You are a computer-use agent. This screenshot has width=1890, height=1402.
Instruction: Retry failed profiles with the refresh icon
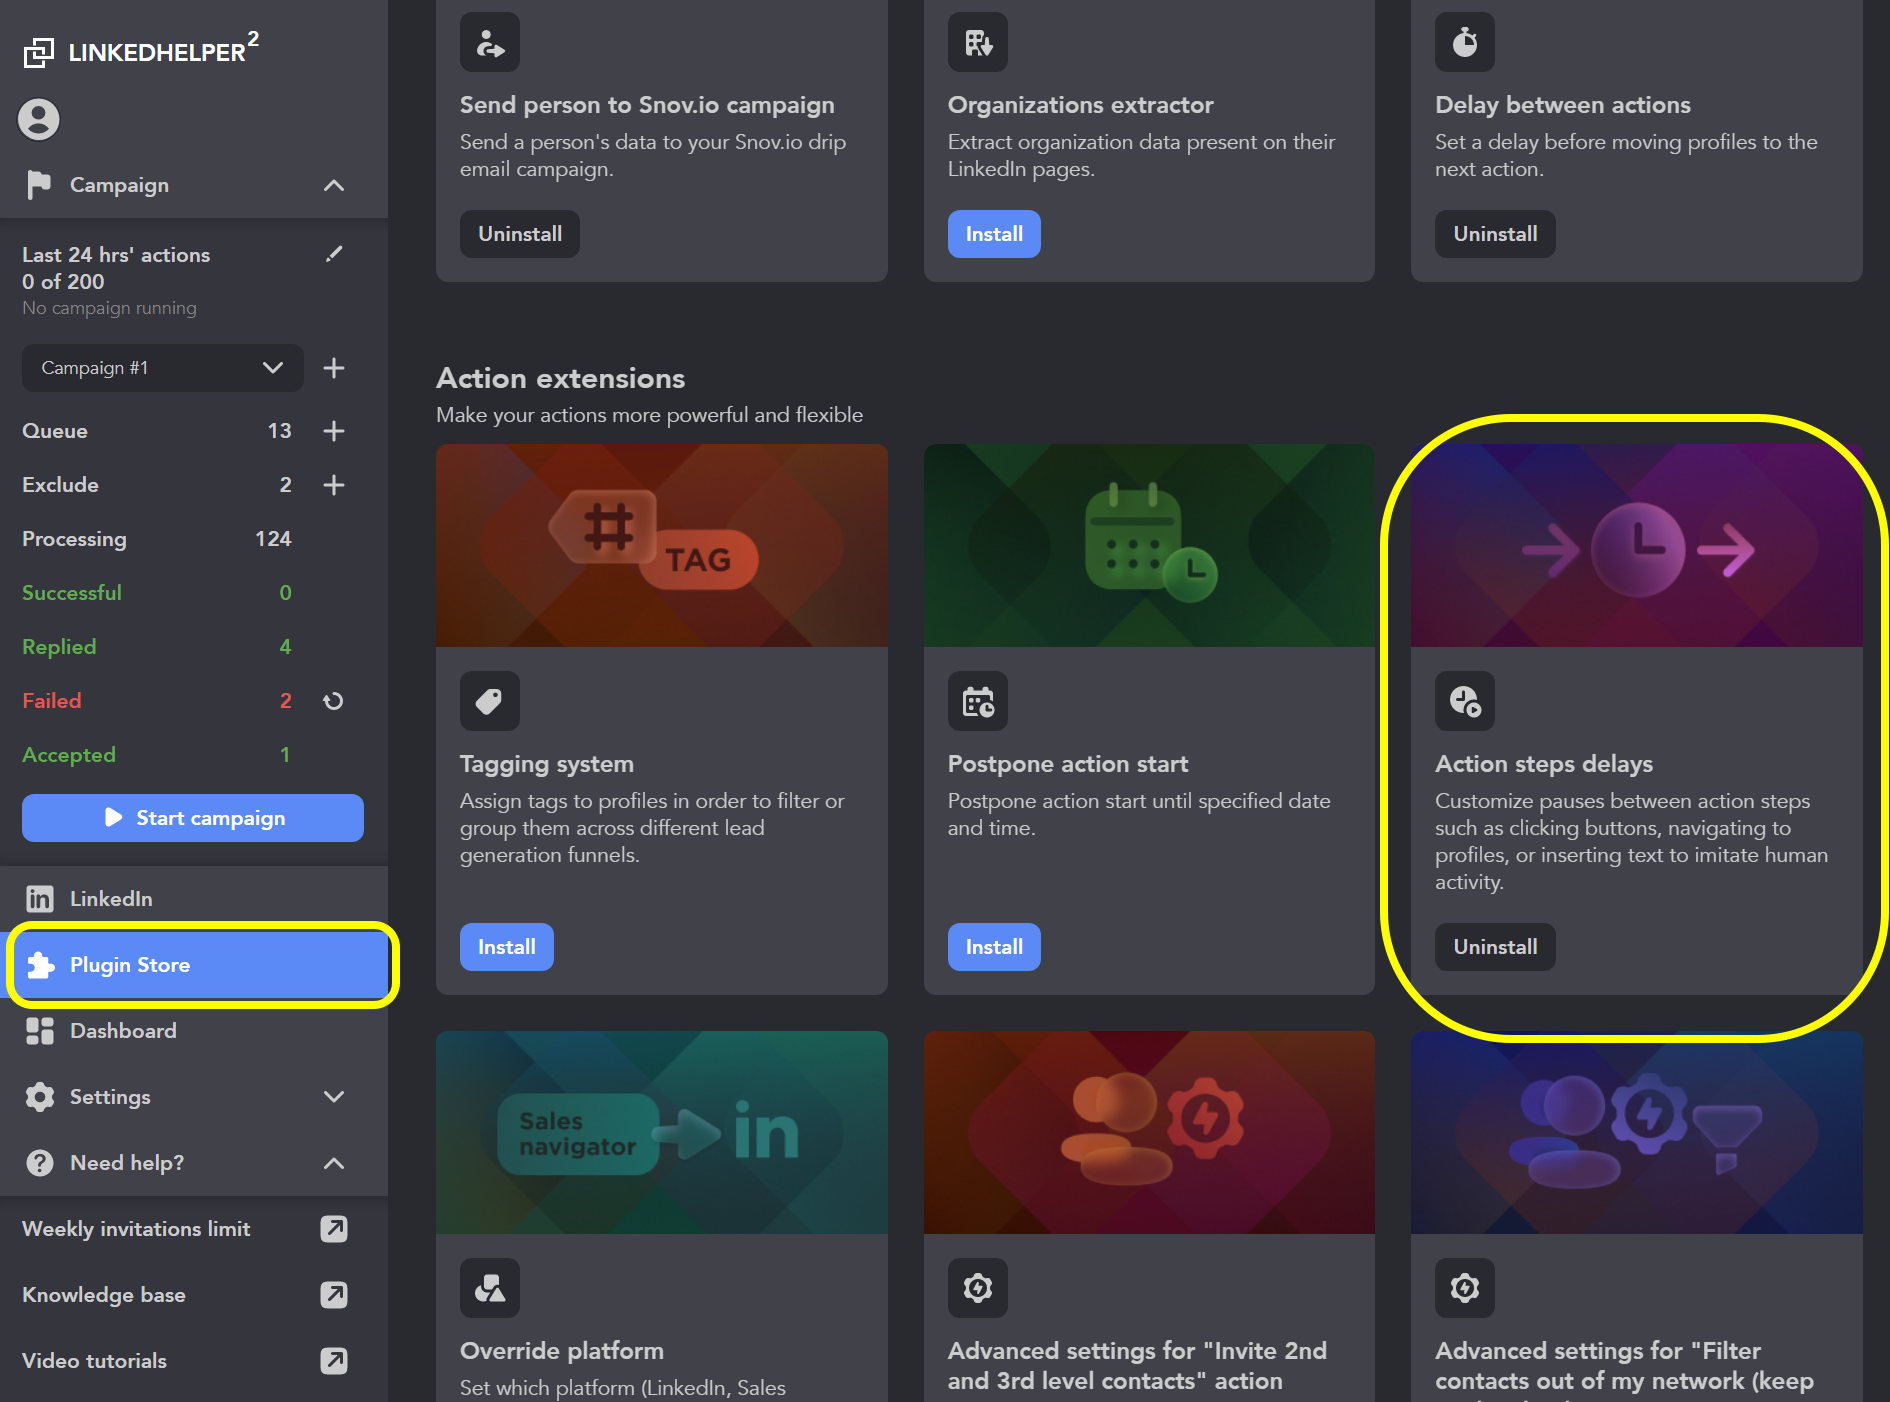334,701
